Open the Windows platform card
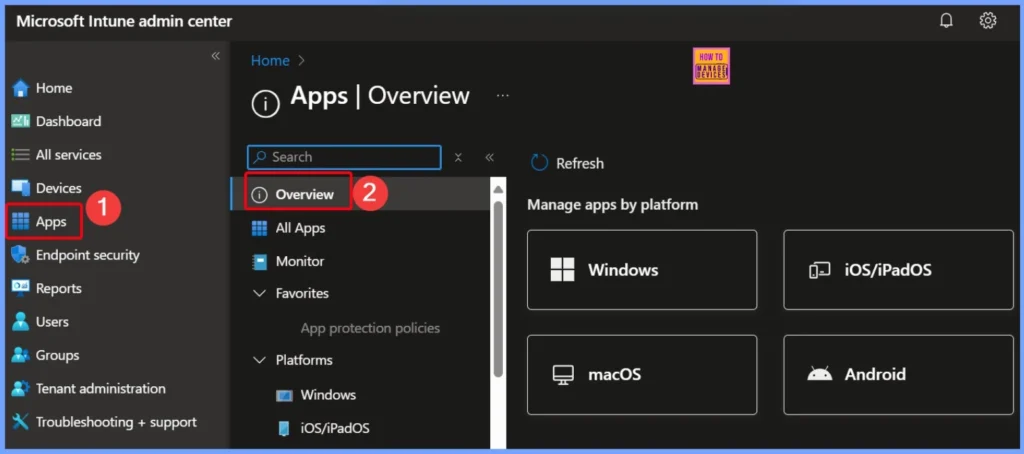Viewport: 1024px width, 454px height. tap(642, 270)
